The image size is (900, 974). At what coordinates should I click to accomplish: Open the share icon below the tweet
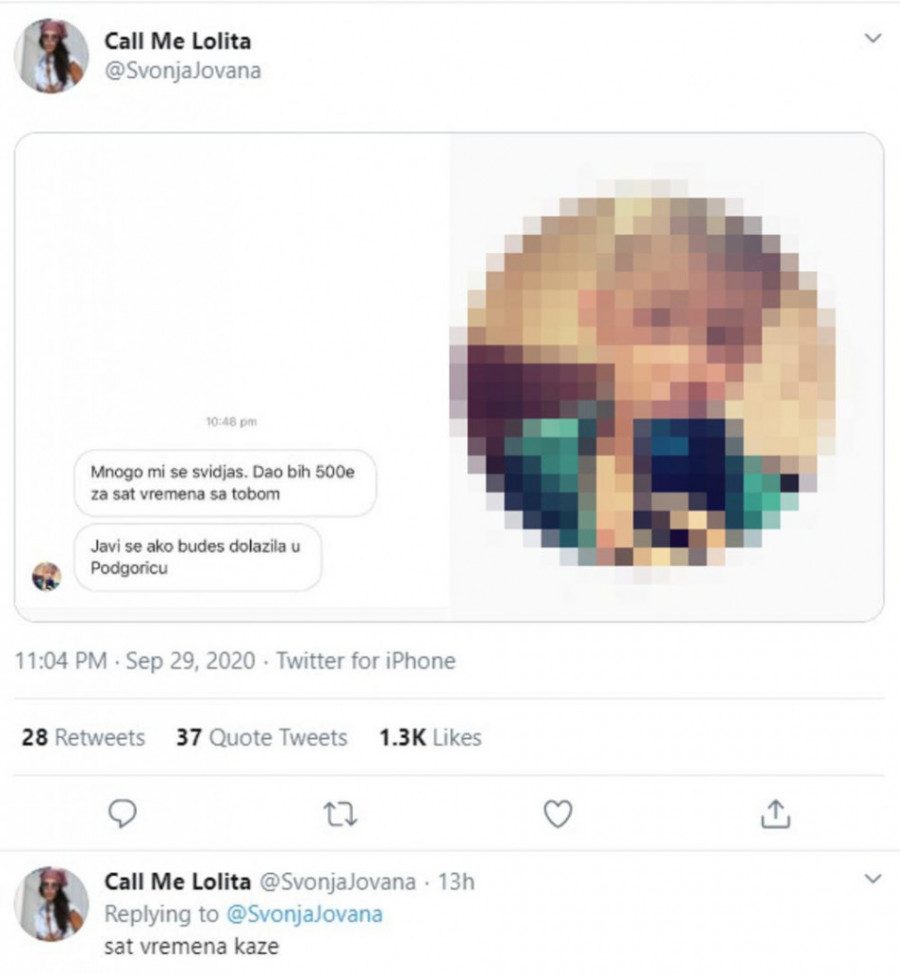[x=775, y=816]
